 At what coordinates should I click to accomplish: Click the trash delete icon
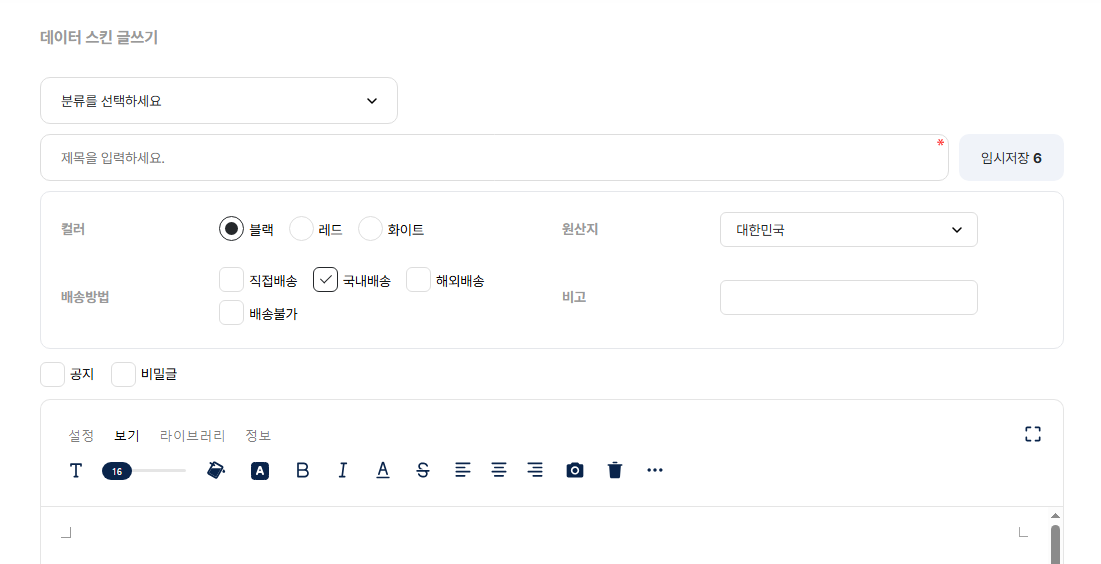(x=615, y=470)
